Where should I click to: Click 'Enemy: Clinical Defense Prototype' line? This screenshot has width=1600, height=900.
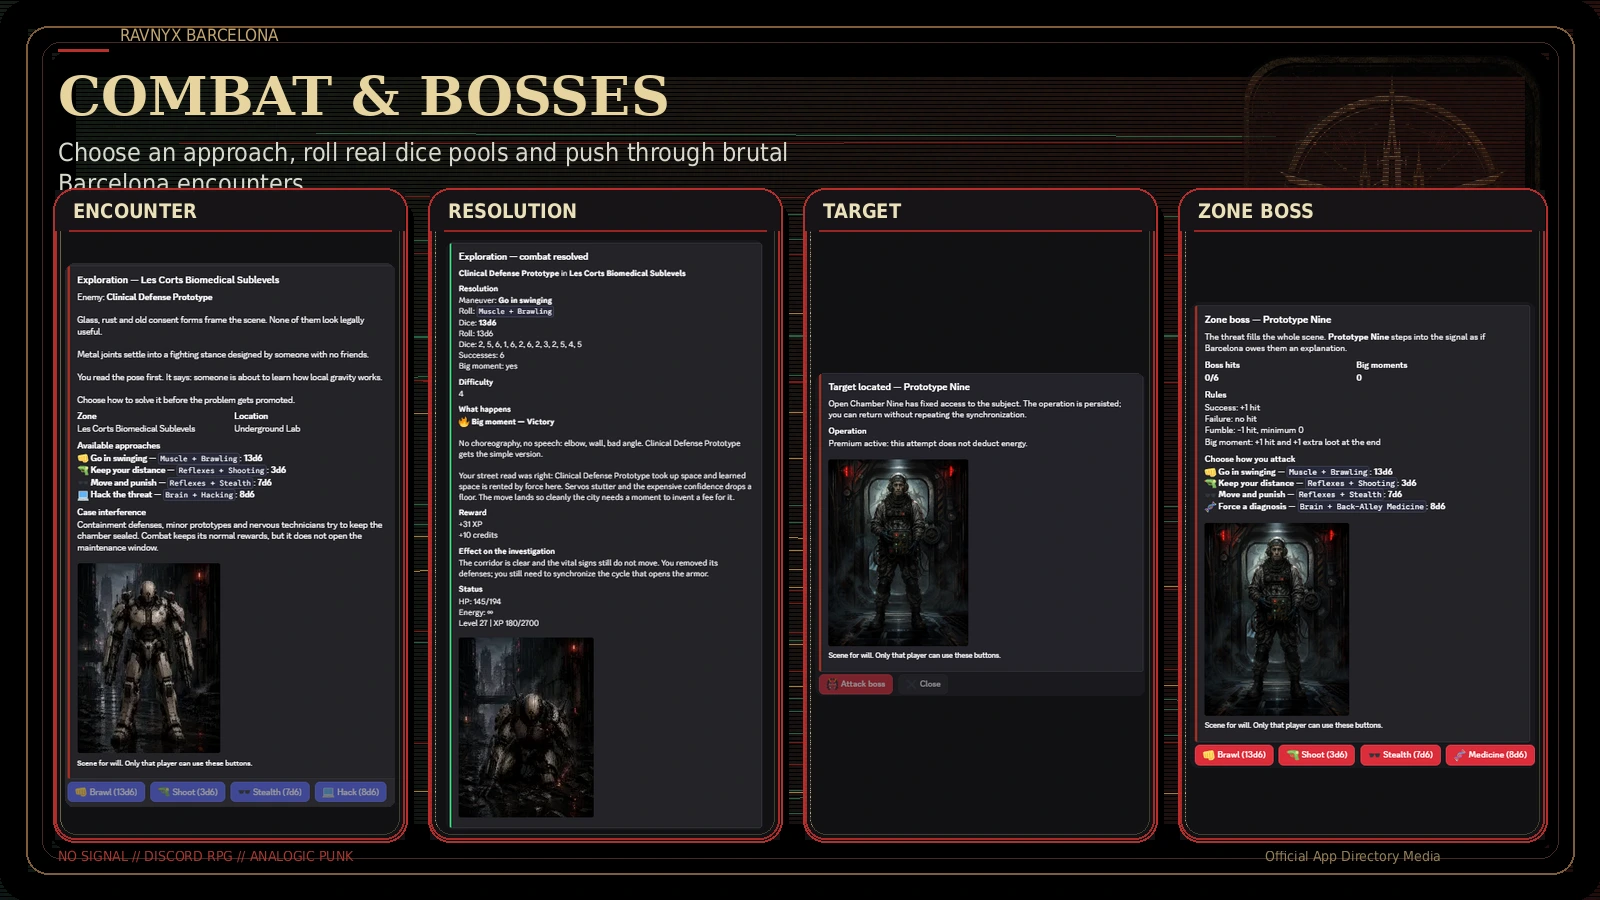[x=145, y=297]
